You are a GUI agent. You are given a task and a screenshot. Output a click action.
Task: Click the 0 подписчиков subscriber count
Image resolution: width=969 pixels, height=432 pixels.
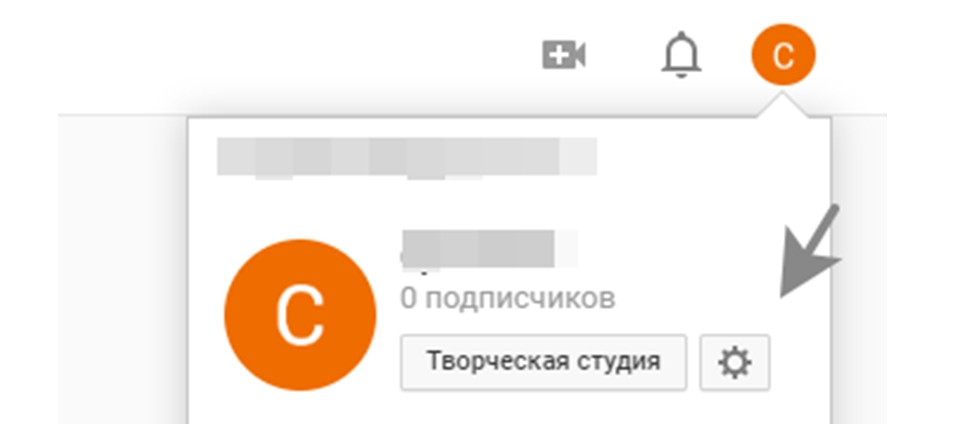click(507, 299)
